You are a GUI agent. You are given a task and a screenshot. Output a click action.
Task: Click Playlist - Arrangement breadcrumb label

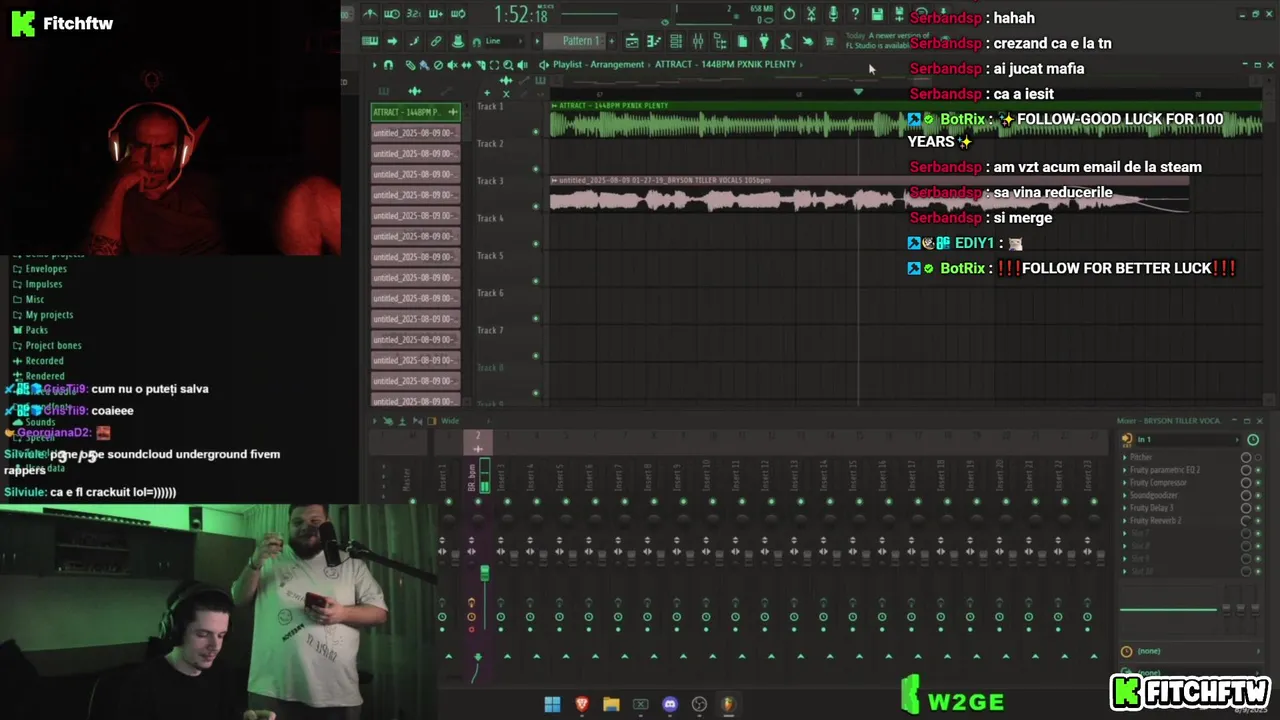598,65
